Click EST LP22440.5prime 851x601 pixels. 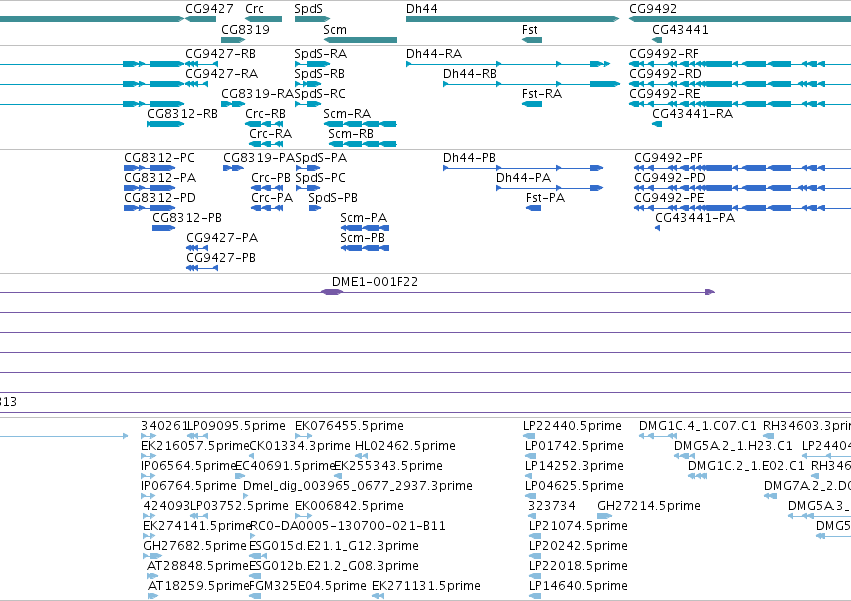529,435
